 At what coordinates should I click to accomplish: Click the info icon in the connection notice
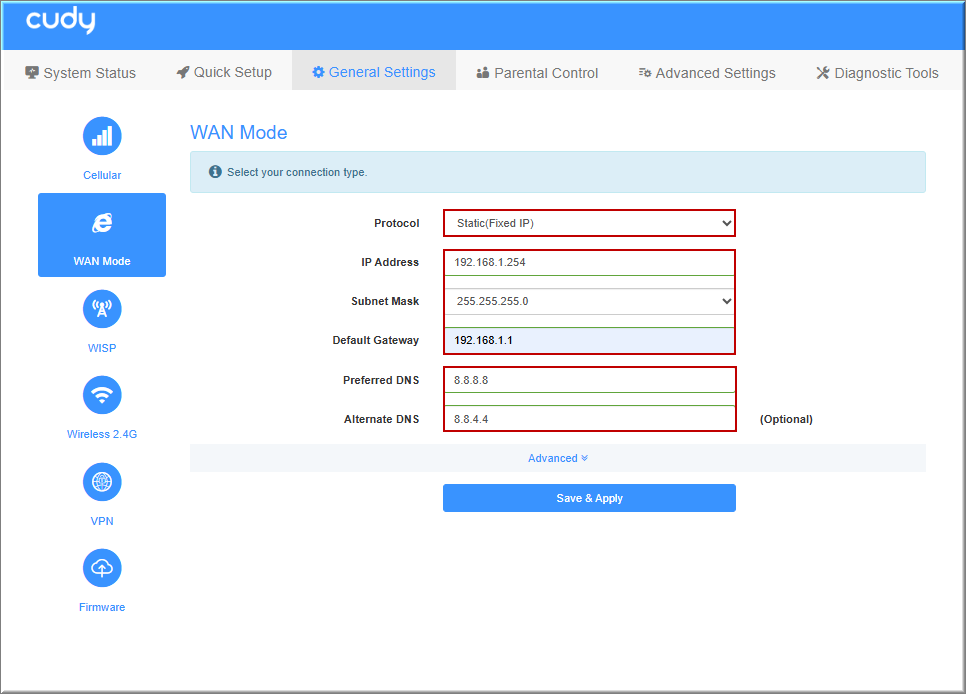point(215,172)
